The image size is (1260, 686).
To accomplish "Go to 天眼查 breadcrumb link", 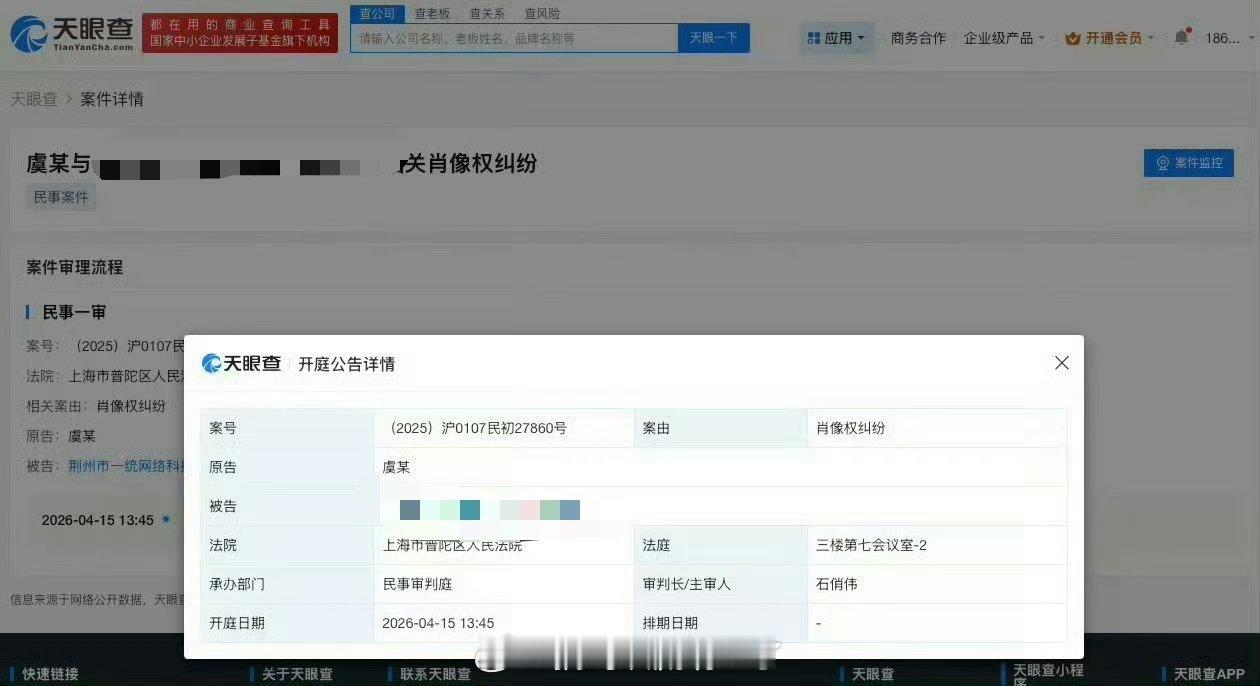I will click(x=34, y=99).
